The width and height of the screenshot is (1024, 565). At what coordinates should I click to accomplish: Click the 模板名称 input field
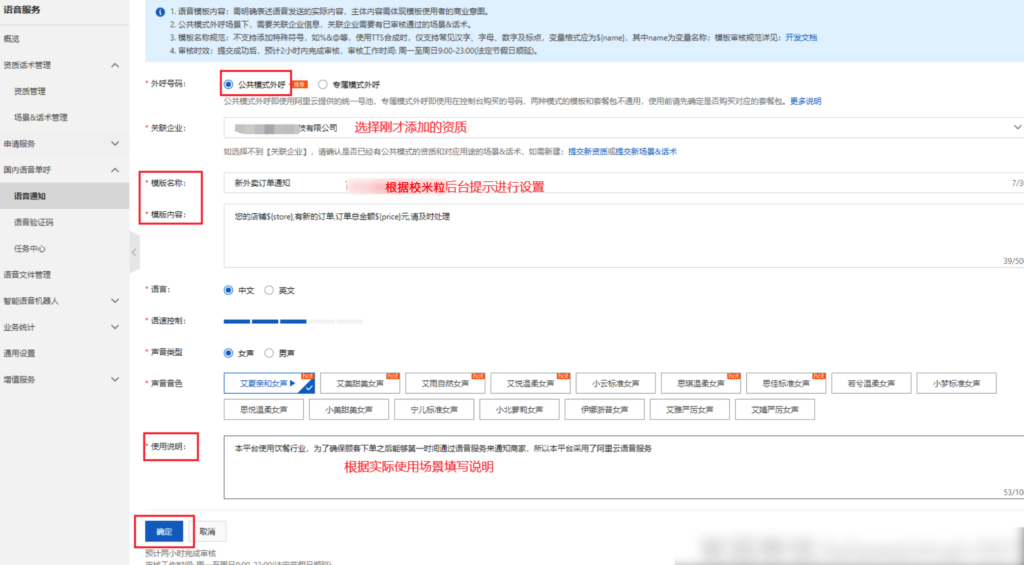(624, 183)
